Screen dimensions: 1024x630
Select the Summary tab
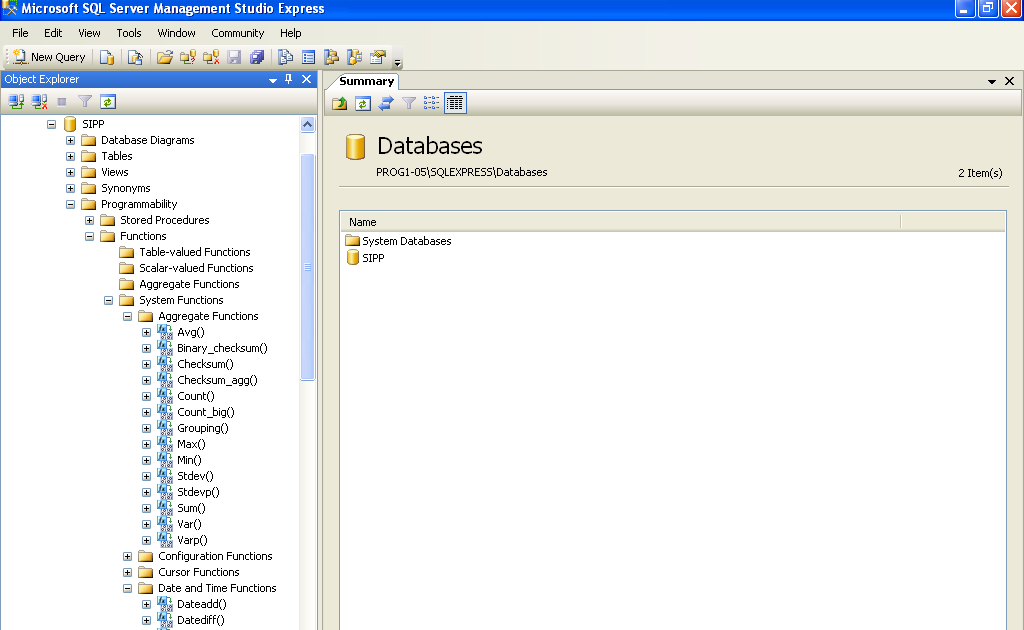point(366,81)
